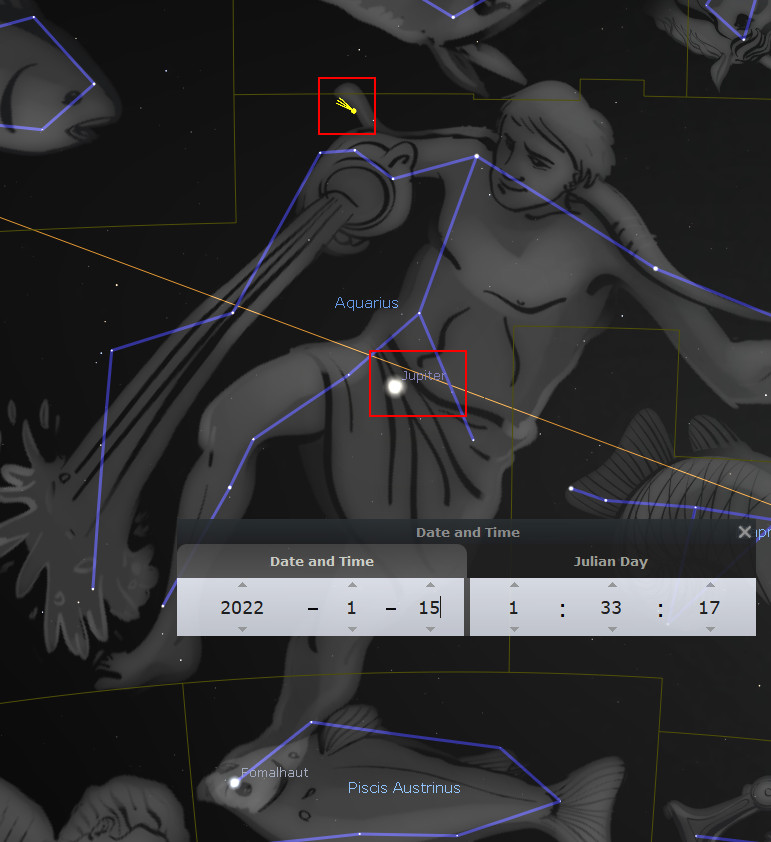Increase the day value above 15
The height and width of the screenshot is (842, 771).
(x=430, y=585)
